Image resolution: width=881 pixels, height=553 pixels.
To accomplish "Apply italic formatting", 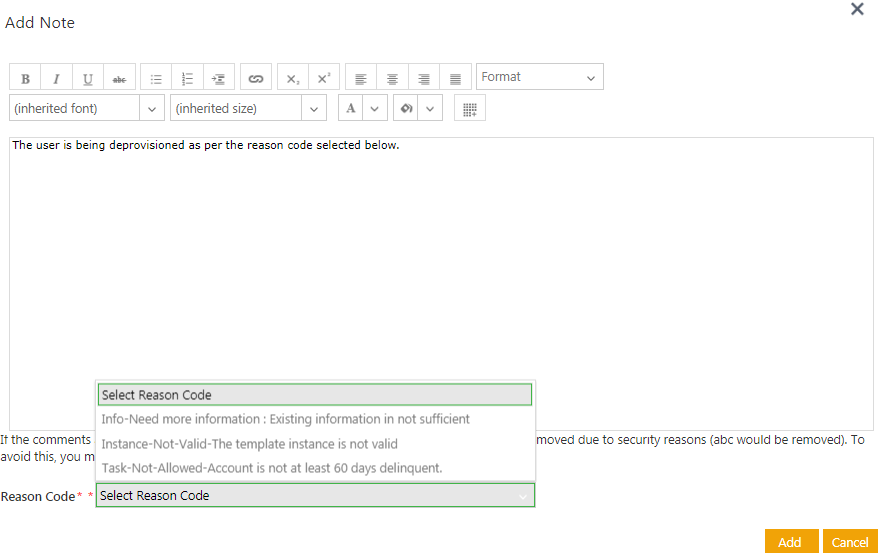I will [56, 79].
